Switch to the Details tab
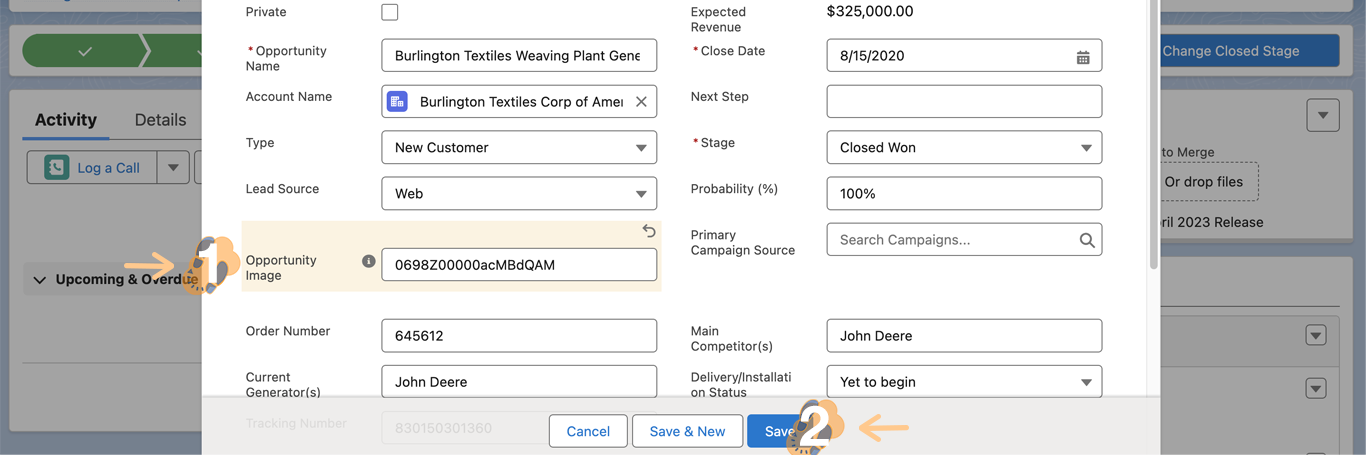This screenshot has width=1366, height=455. coord(160,120)
